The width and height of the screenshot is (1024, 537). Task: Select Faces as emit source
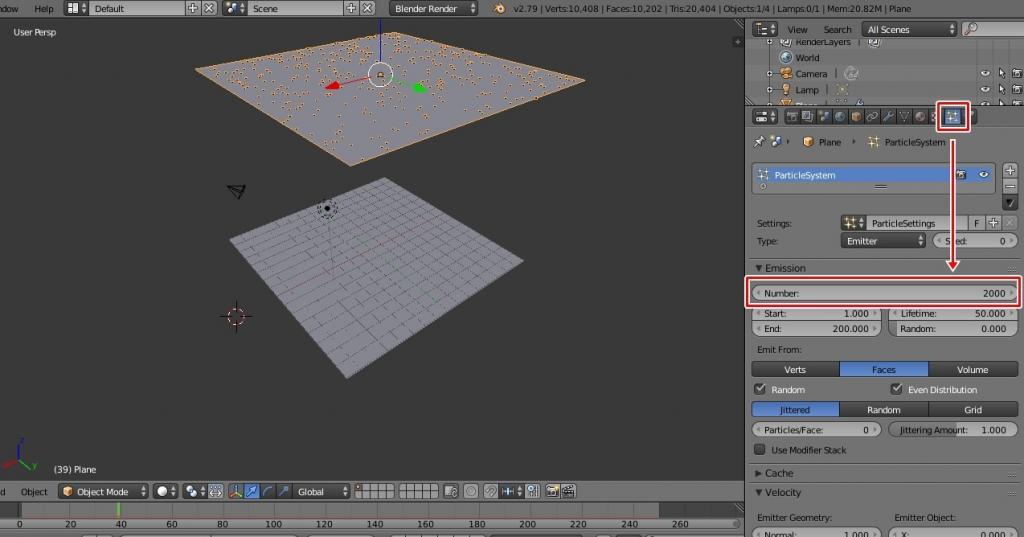click(x=884, y=369)
